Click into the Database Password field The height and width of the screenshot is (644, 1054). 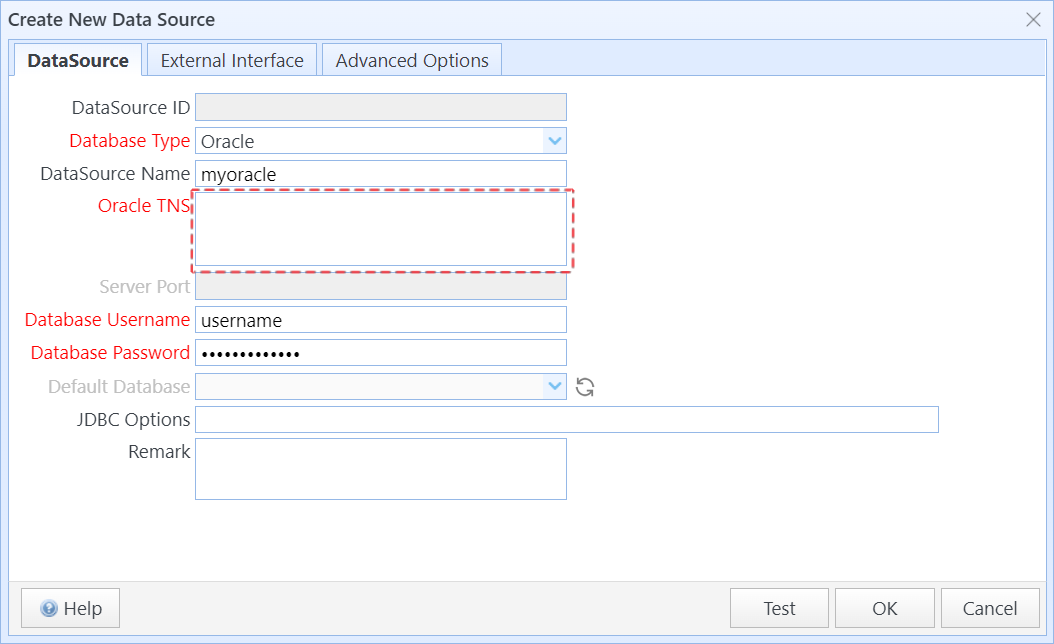[381, 353]
